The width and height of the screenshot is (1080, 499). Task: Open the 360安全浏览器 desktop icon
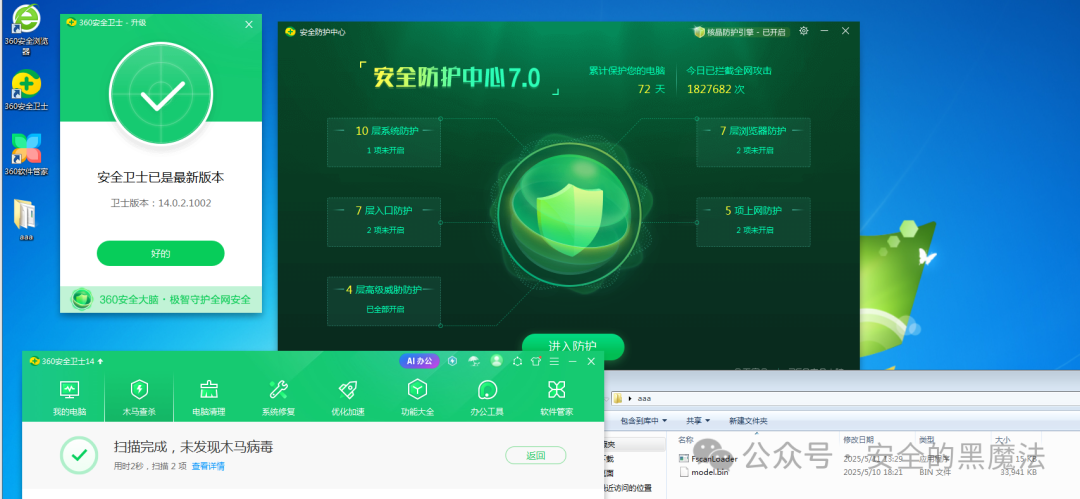(x=26, y=30)
